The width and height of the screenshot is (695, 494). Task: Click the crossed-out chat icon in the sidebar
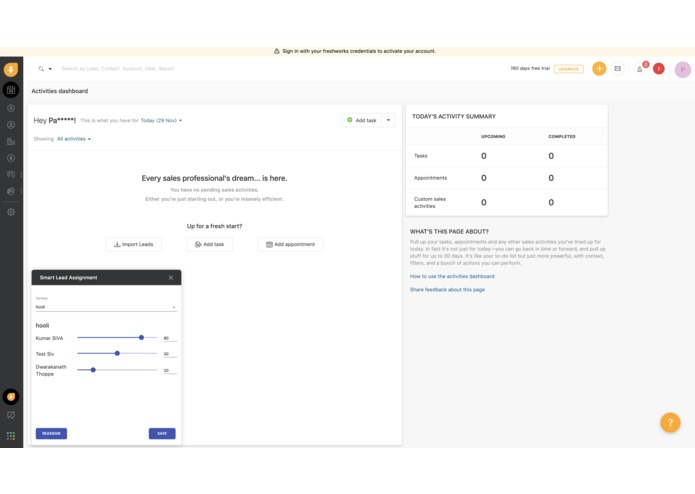point(11,416)
